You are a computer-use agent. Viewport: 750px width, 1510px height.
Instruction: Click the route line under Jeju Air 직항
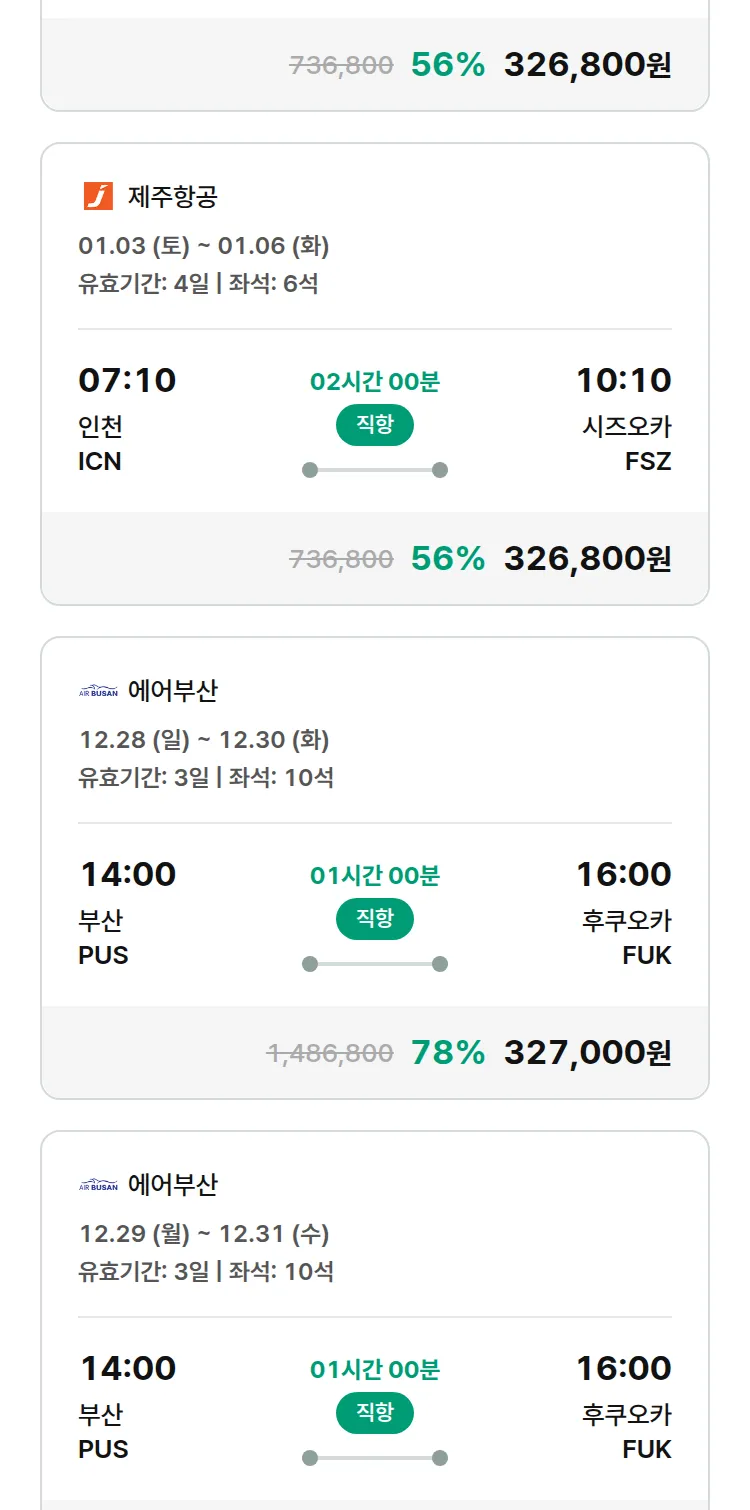[x=374, y=470]
